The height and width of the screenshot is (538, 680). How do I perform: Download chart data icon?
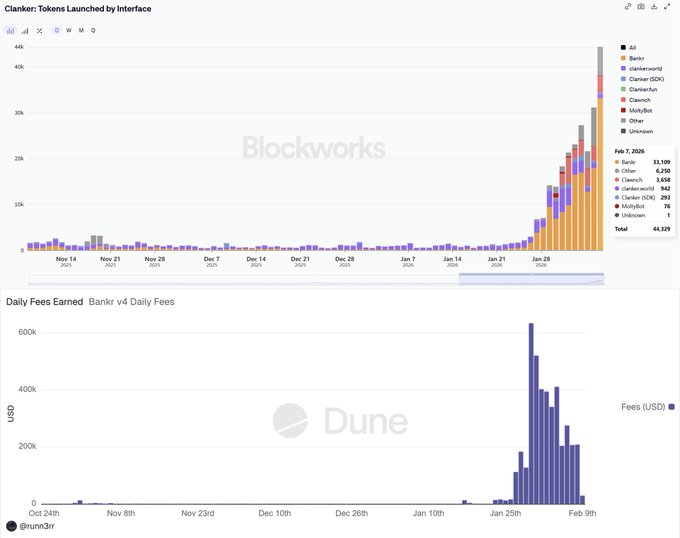click(x=654, y=7)
